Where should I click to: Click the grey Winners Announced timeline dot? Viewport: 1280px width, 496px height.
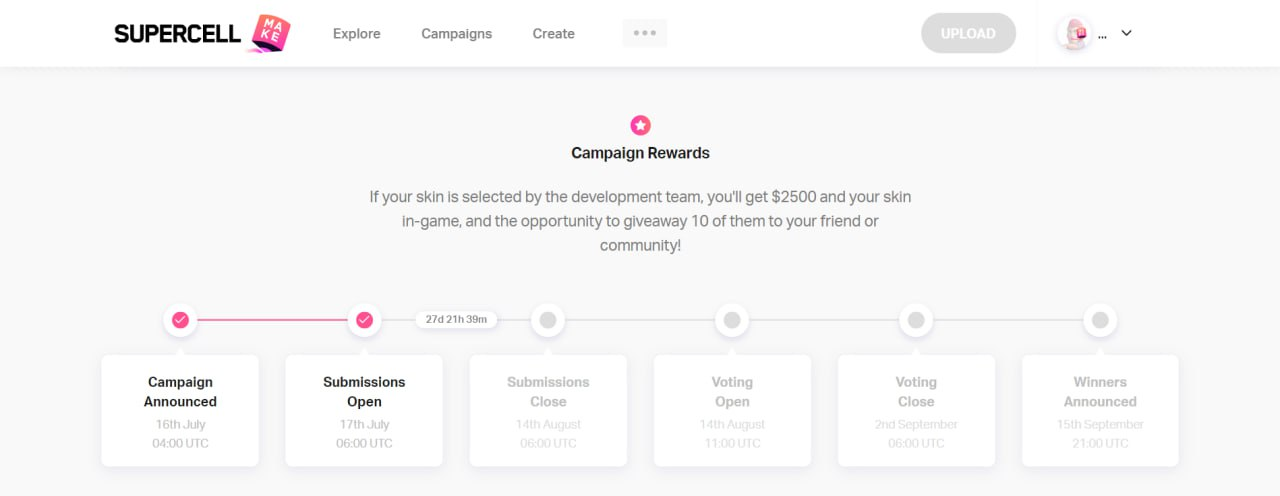[1100, 320]
